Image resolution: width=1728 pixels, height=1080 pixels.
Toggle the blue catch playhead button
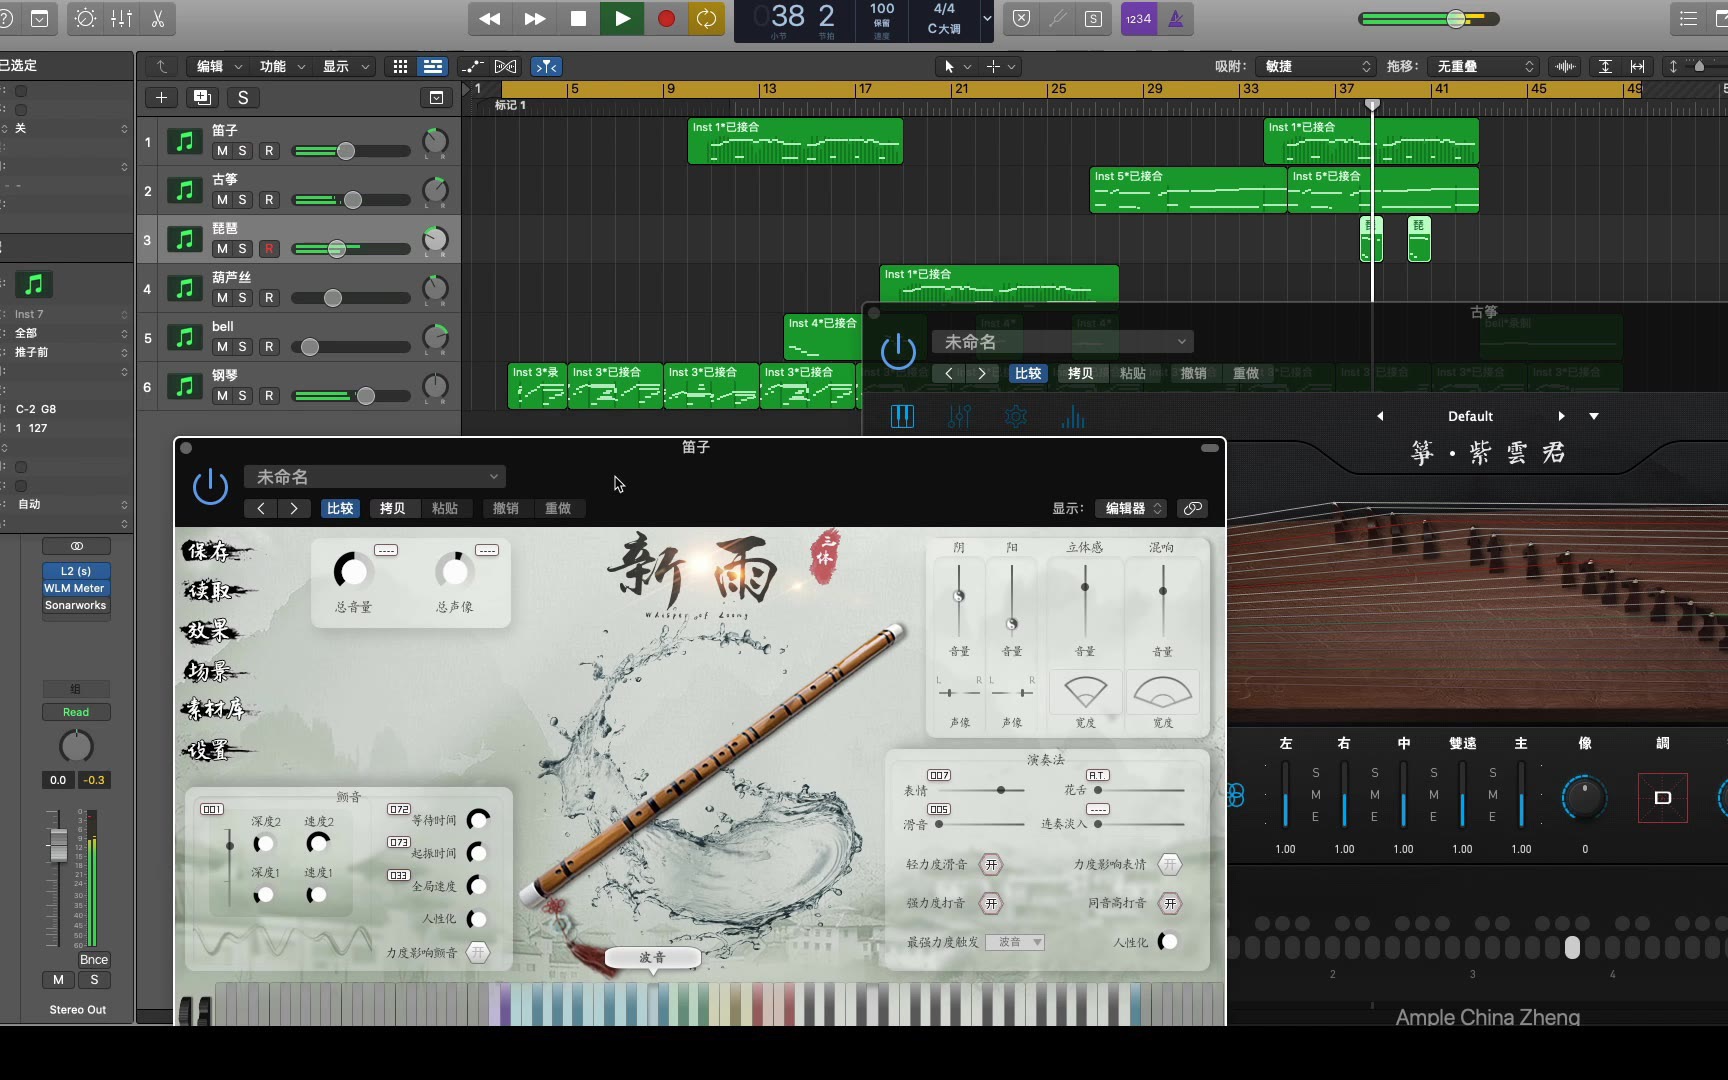point(546,66)
